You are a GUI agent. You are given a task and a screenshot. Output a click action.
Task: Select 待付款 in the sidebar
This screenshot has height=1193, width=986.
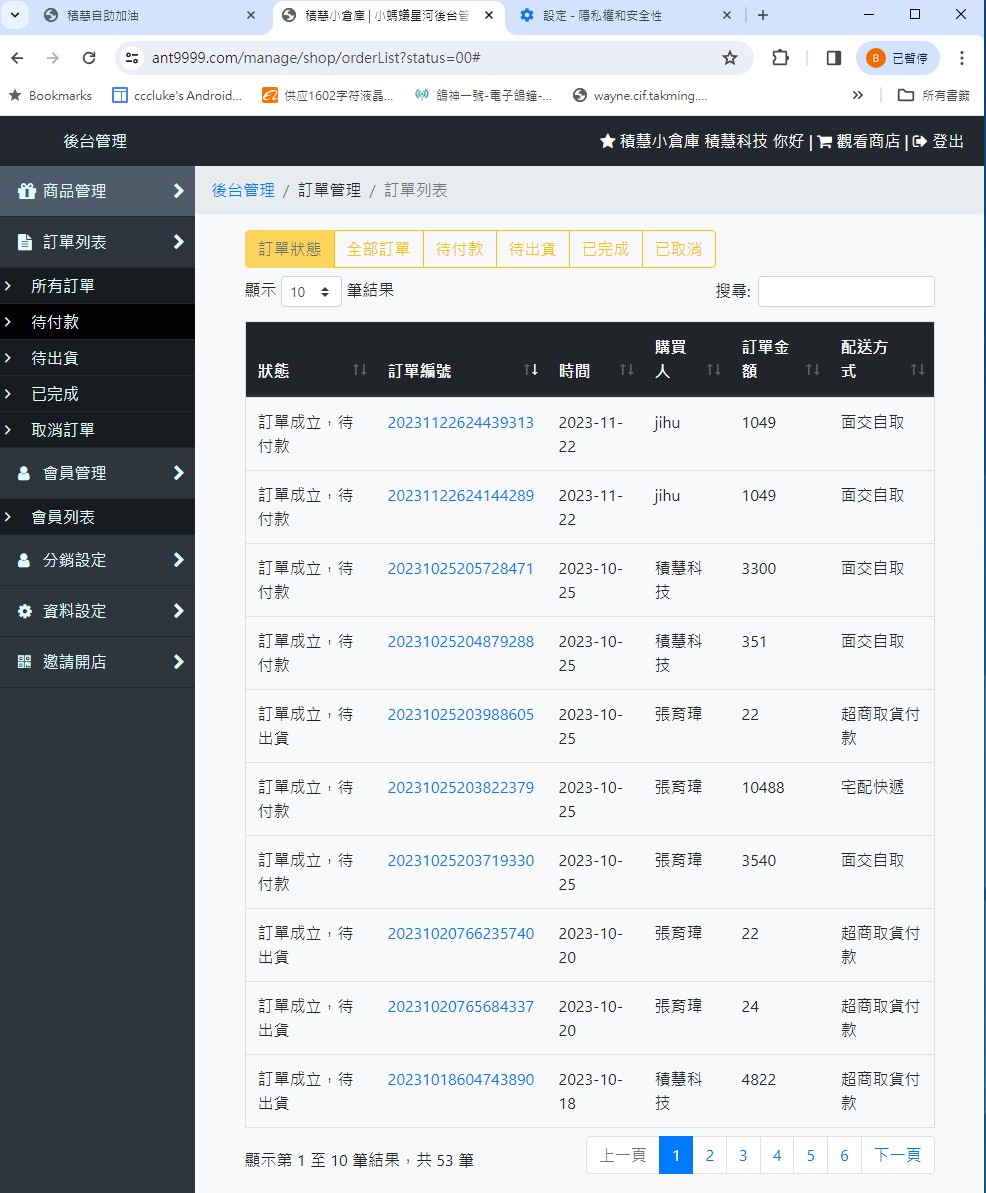97,322
